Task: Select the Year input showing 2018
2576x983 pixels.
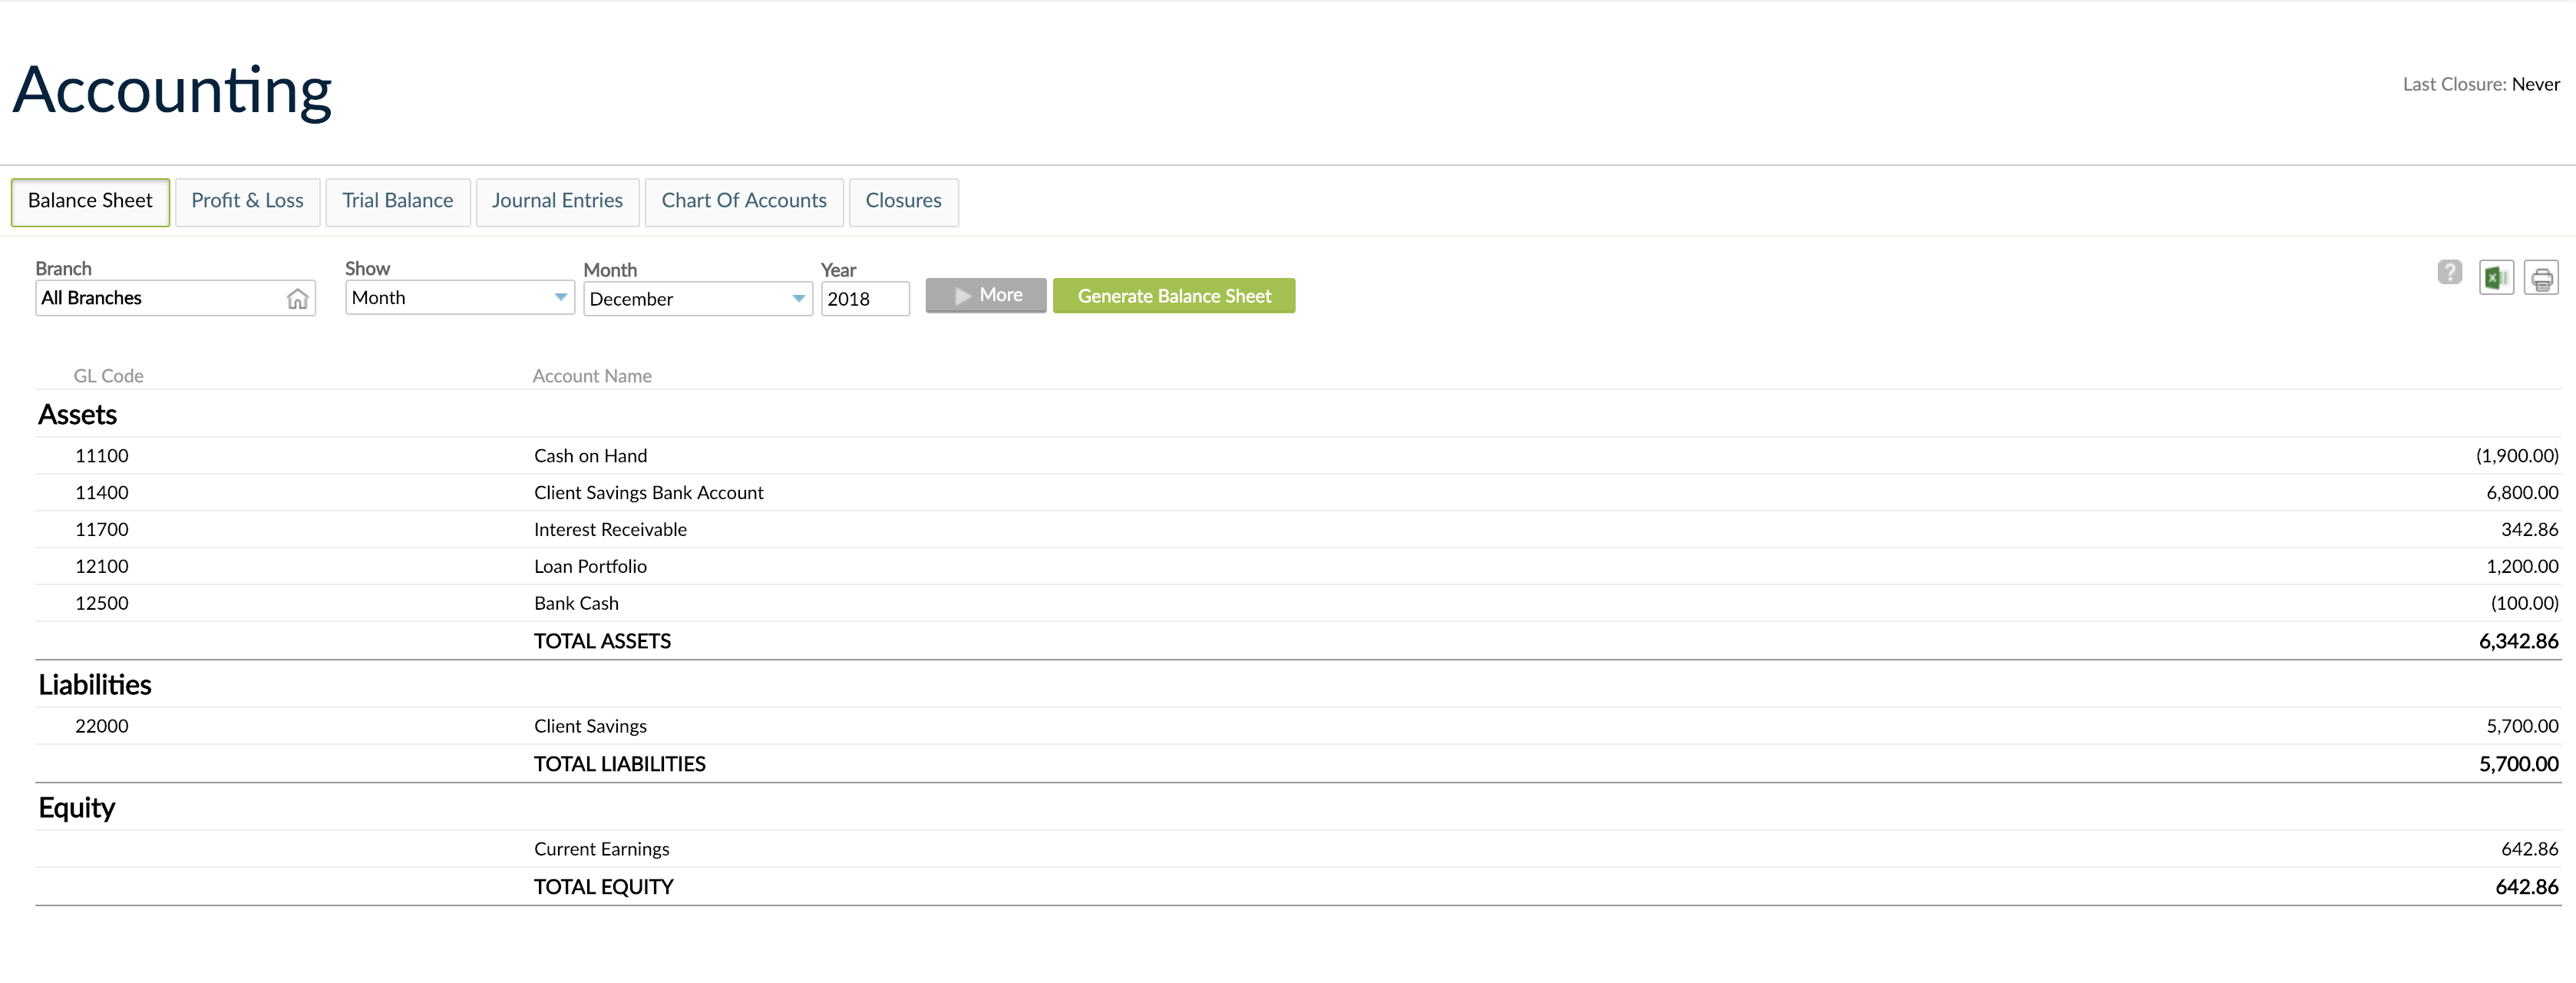Action: [x=865, y=298]
